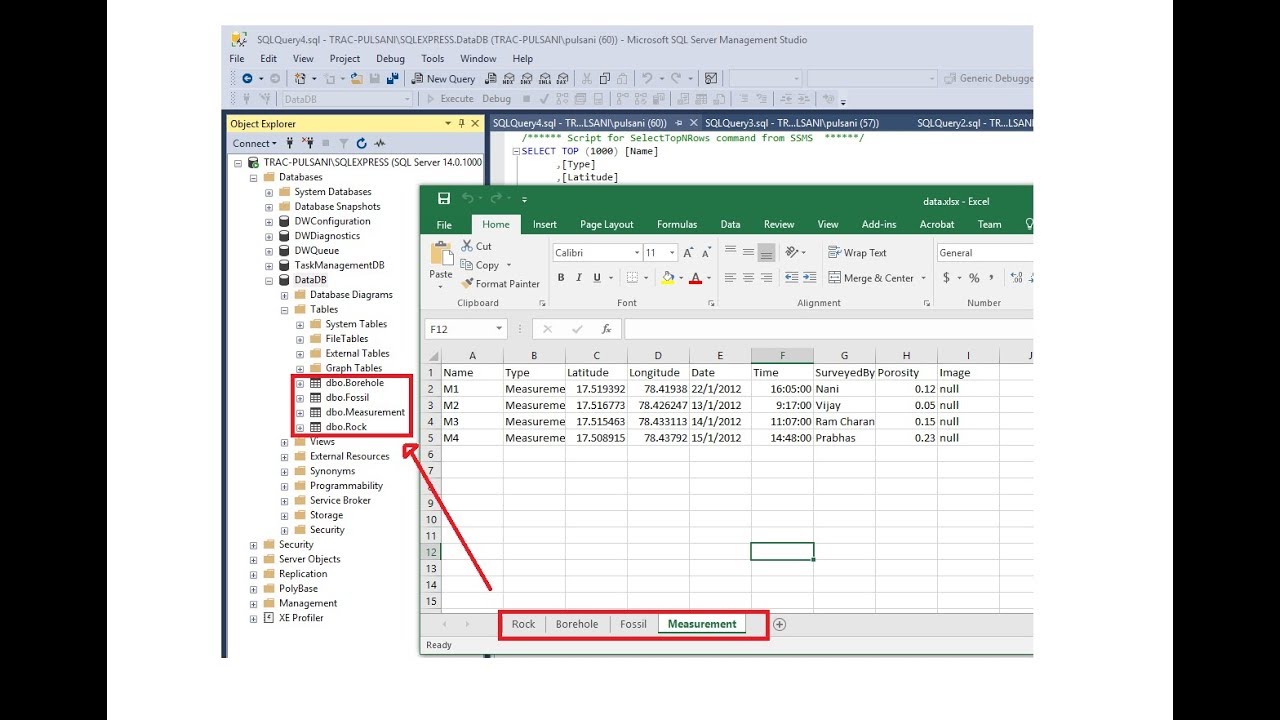
Task: Expand the dbo.Borehole table node
Action: tap(300, 383)
